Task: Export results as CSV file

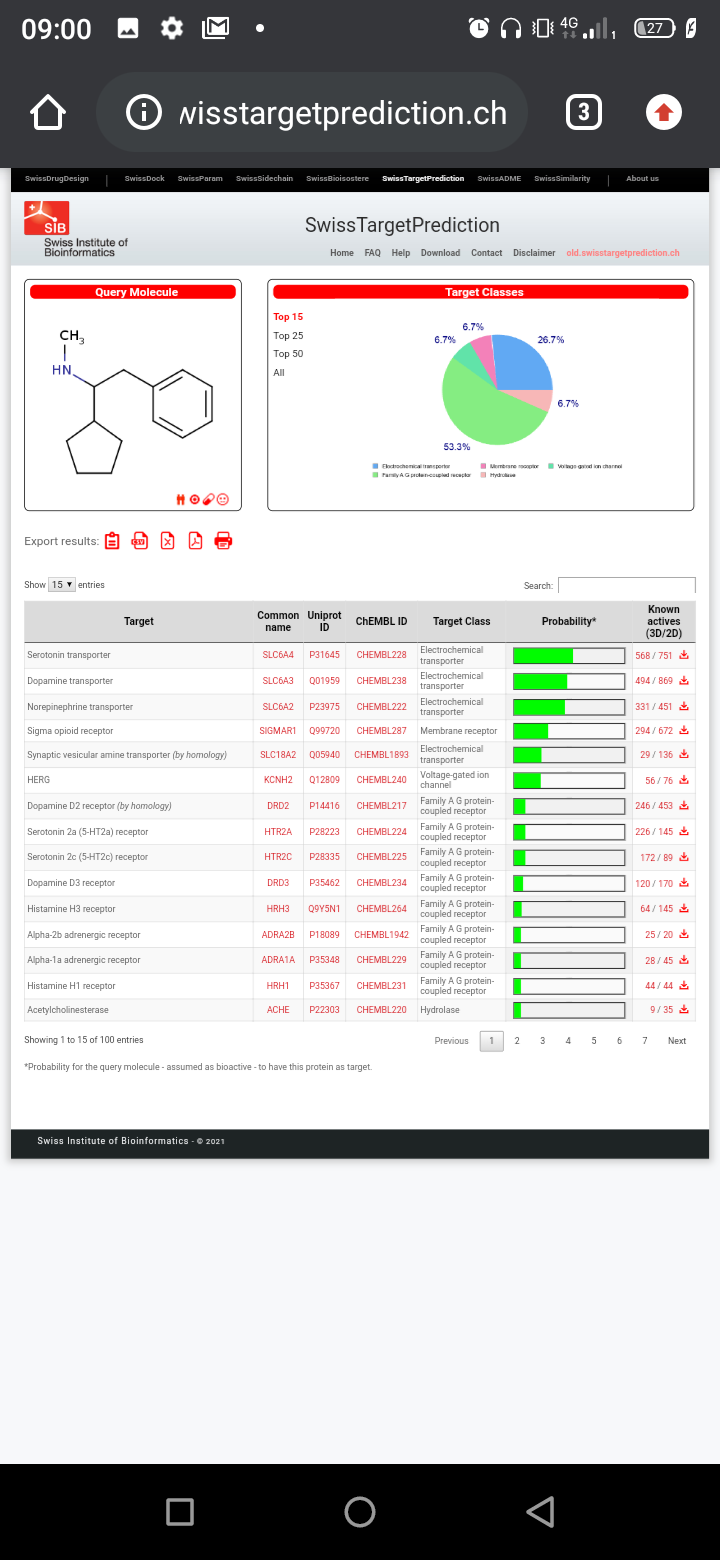Action: click(140, 541)
